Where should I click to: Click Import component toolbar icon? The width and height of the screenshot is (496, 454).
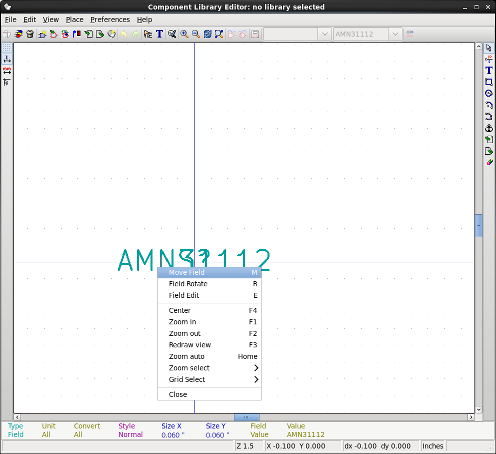[x=88, y=34]
